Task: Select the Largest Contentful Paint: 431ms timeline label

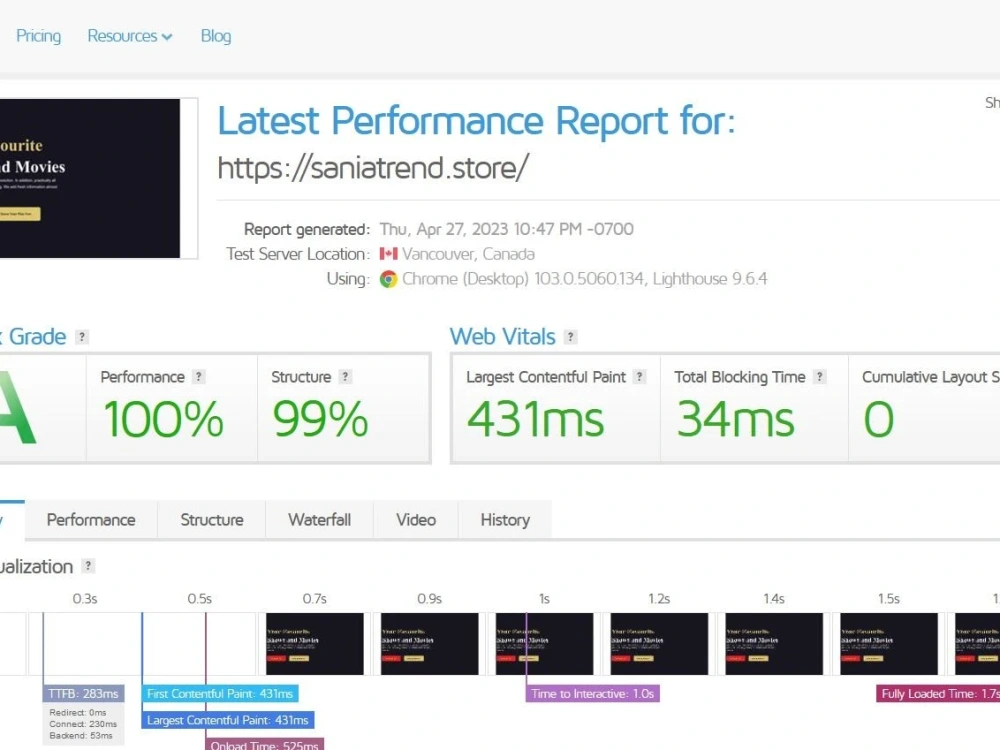Action: pyautogui.click(x=228, y=720)
